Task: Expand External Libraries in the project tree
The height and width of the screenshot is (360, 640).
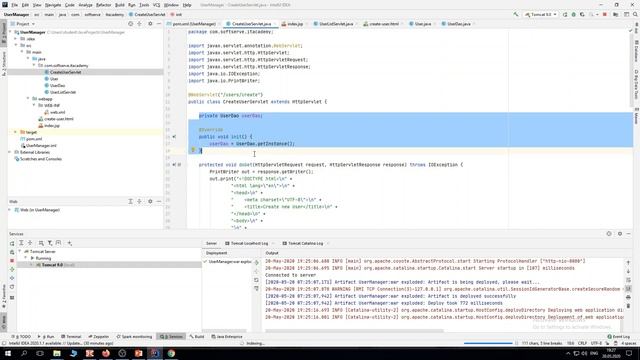Action: pos(11,152)
